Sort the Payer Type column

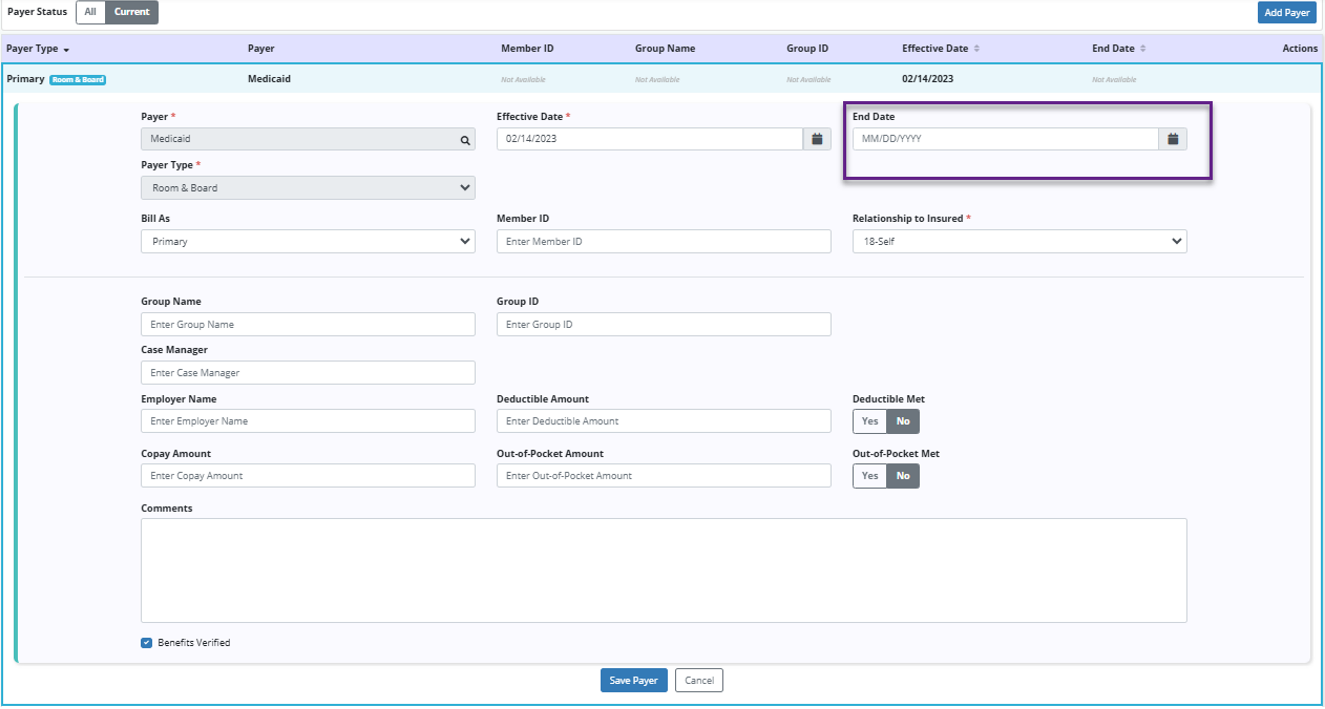pos(66,50)
